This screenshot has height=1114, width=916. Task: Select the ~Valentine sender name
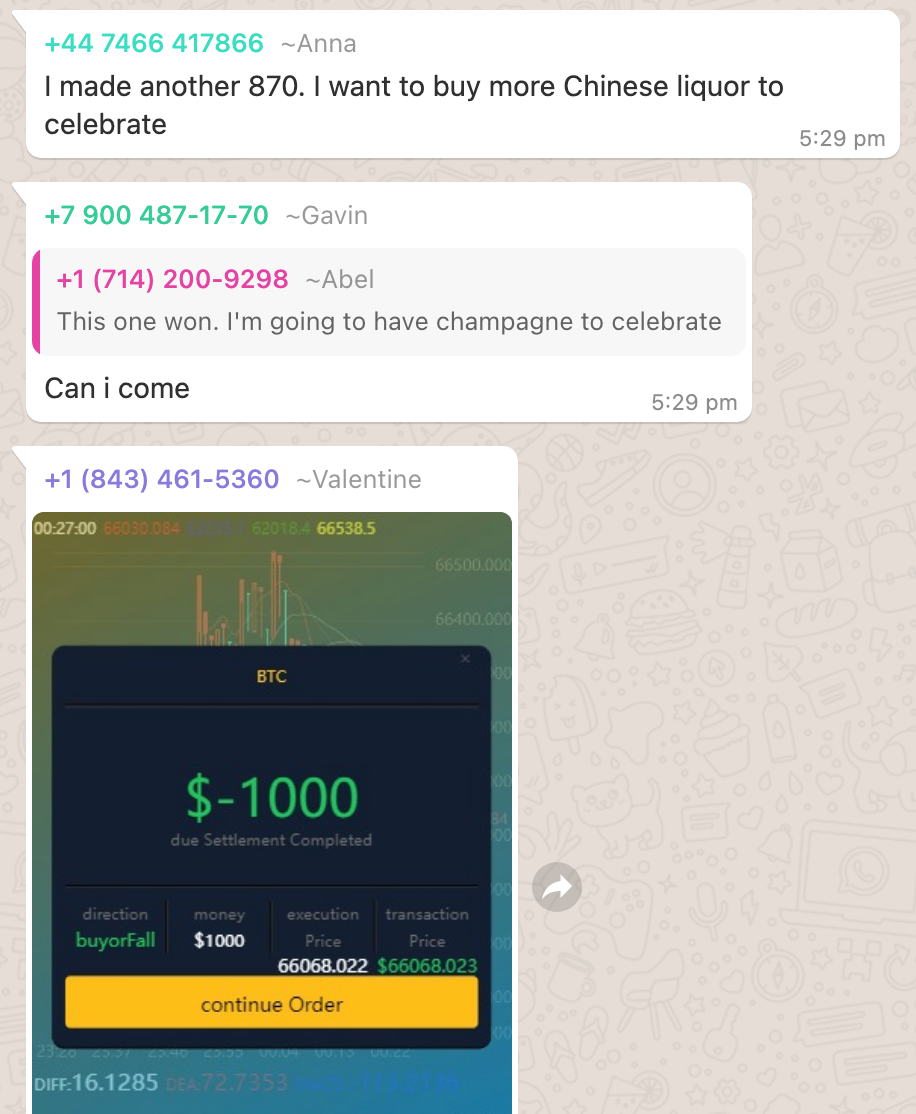click(x=359, y=480)
